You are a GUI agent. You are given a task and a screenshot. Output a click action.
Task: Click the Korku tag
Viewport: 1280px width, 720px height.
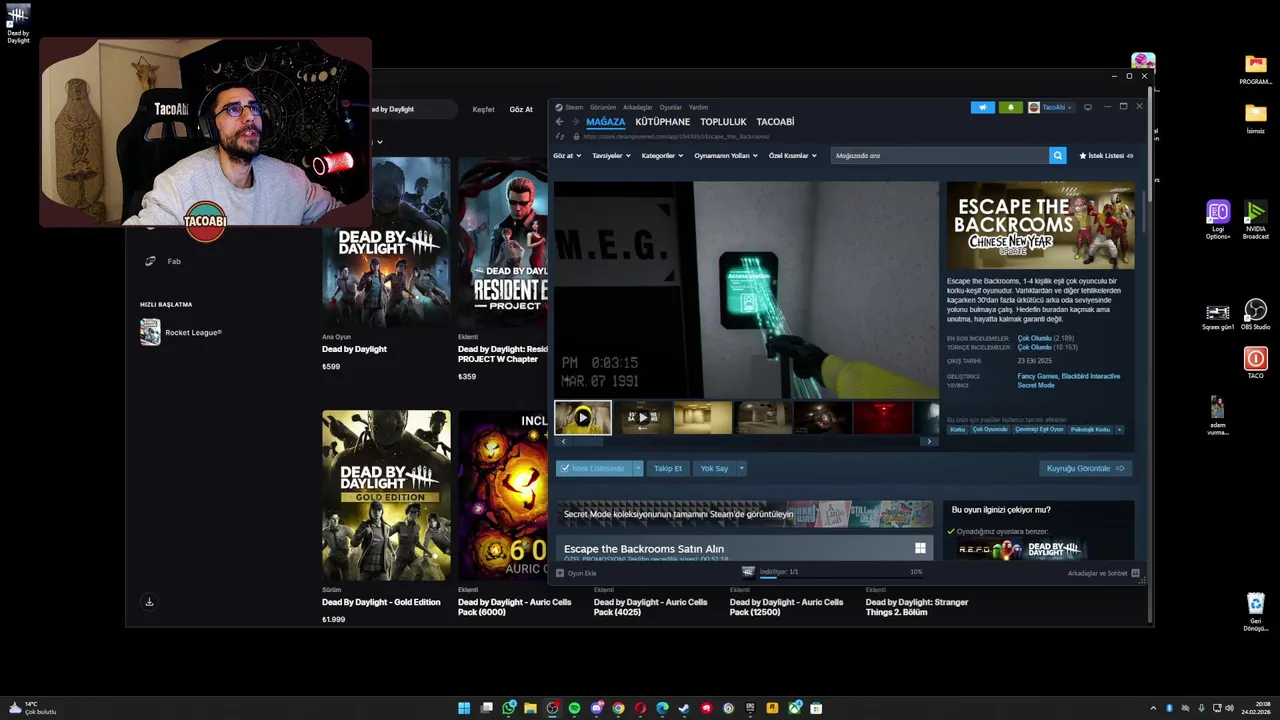point(957,429)
